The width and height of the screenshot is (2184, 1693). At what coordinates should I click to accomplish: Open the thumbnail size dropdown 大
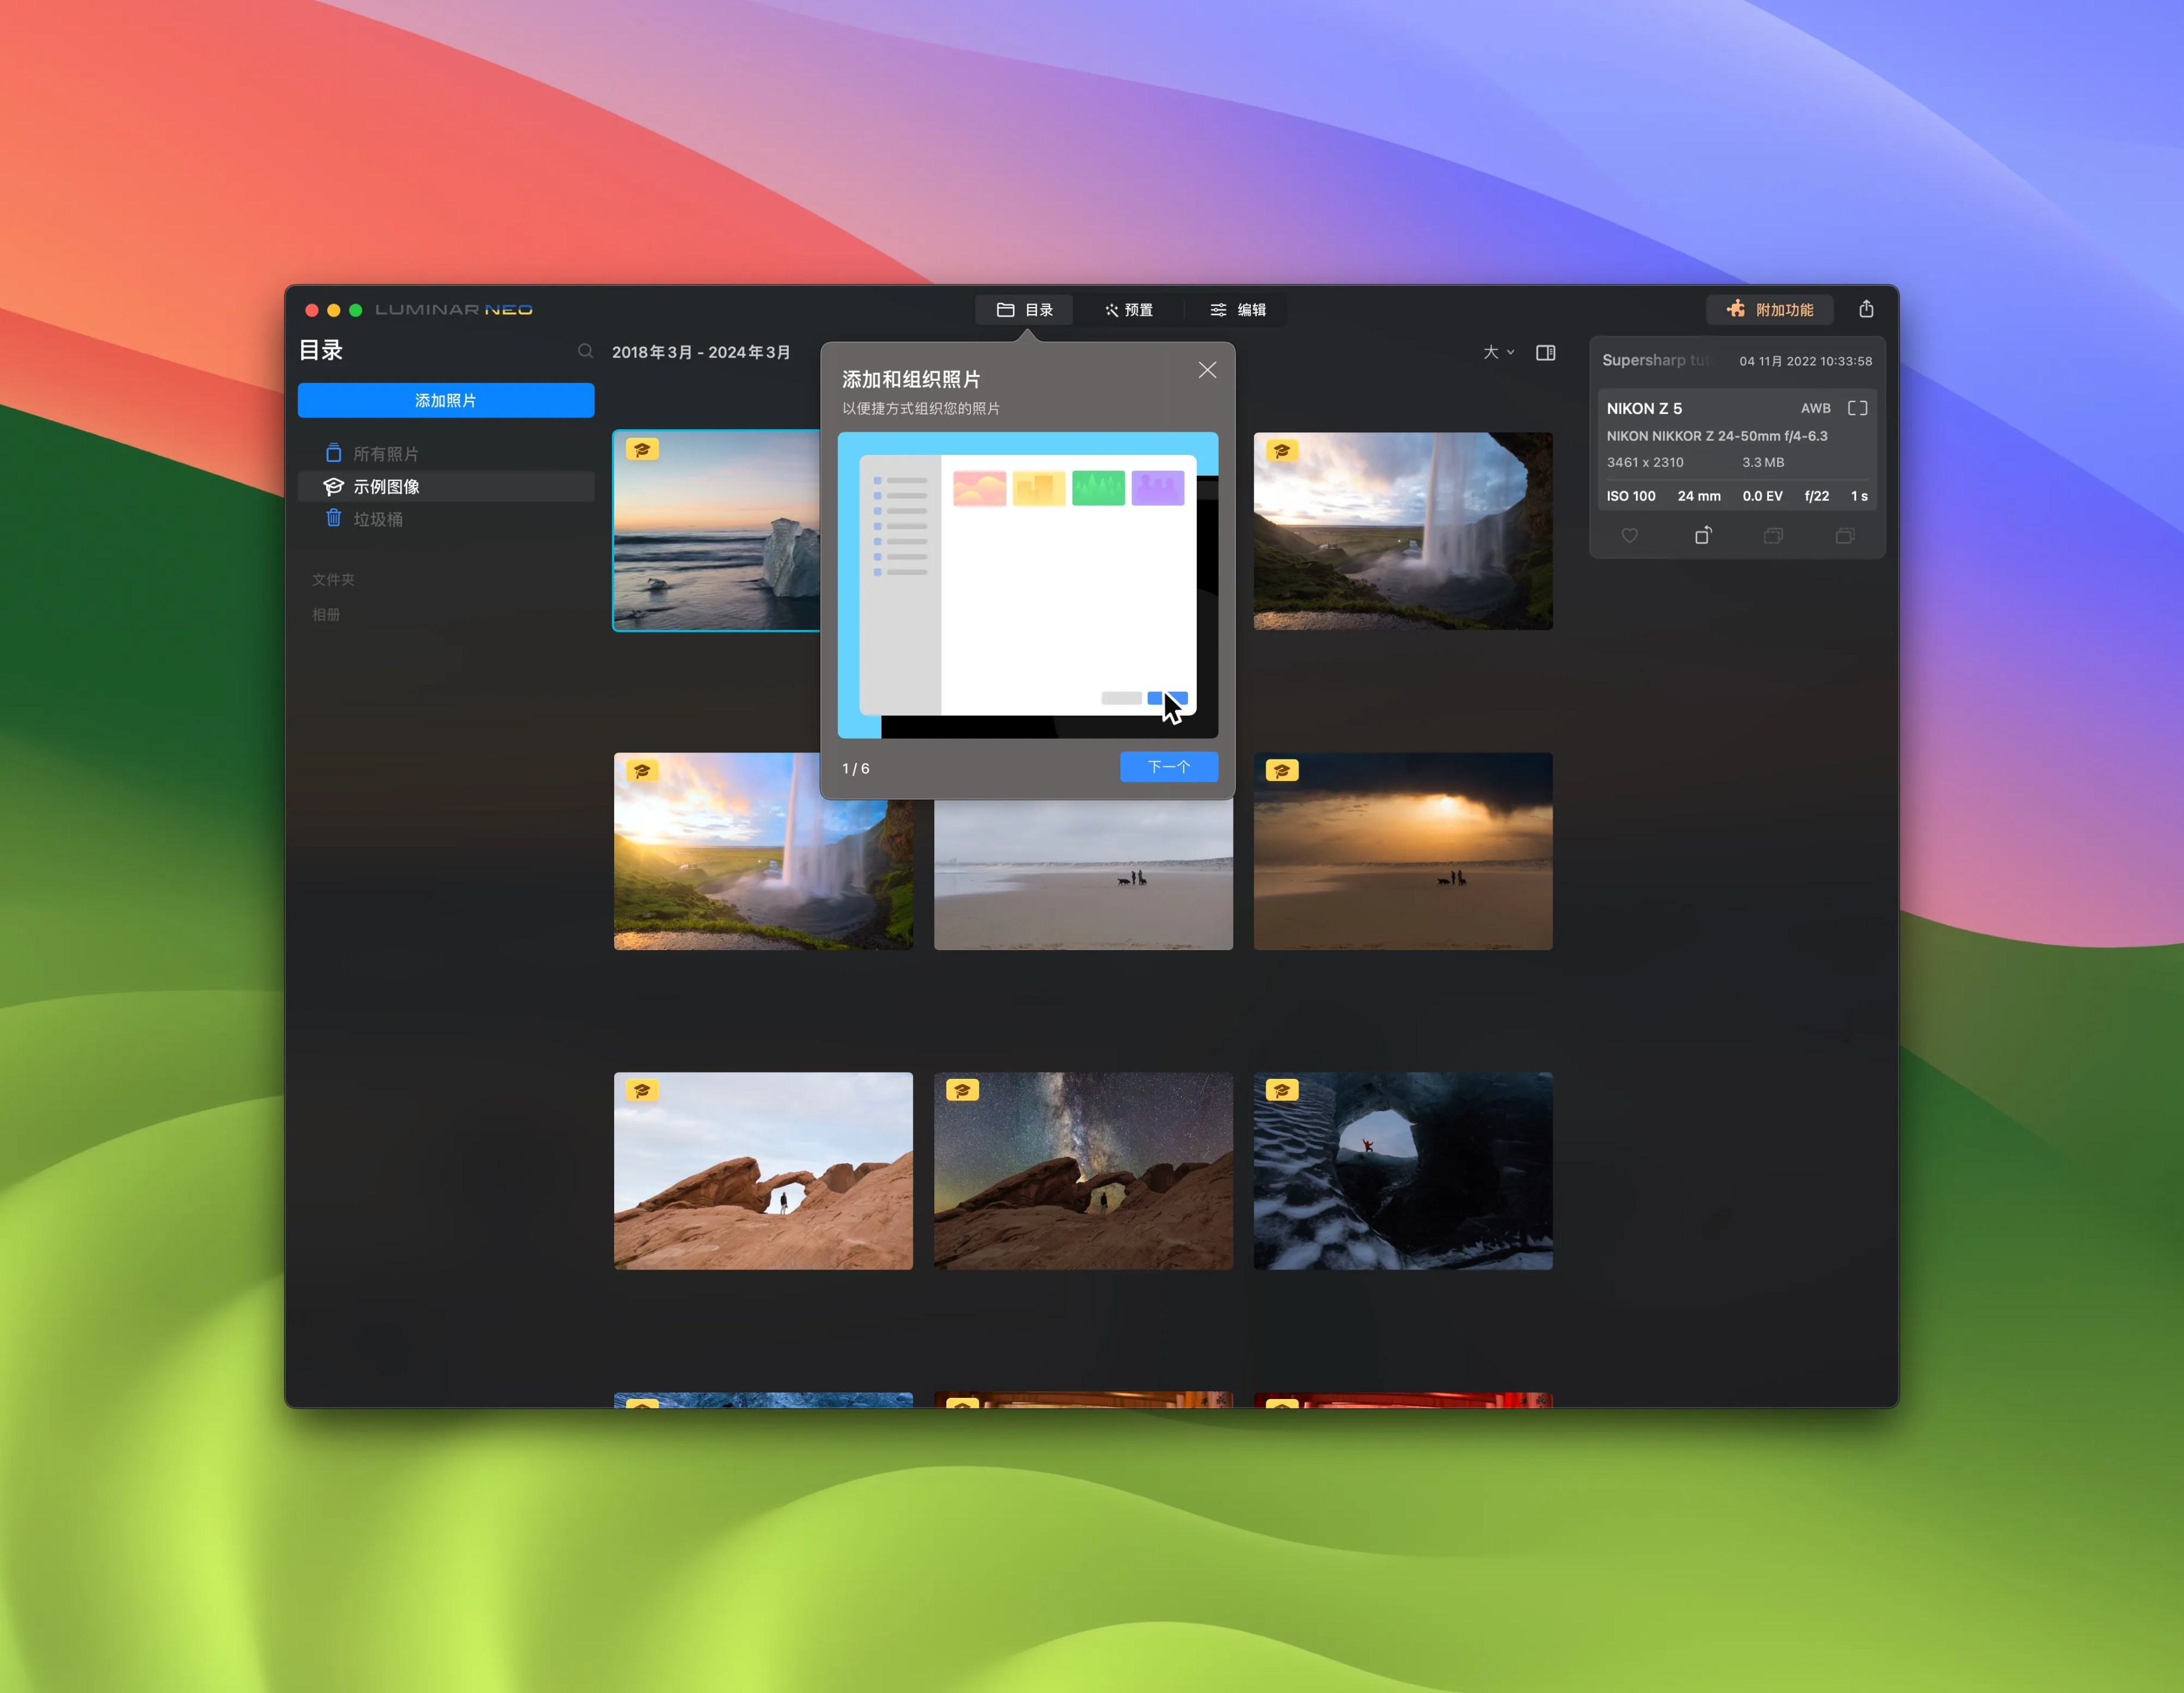click(1497, 352)
